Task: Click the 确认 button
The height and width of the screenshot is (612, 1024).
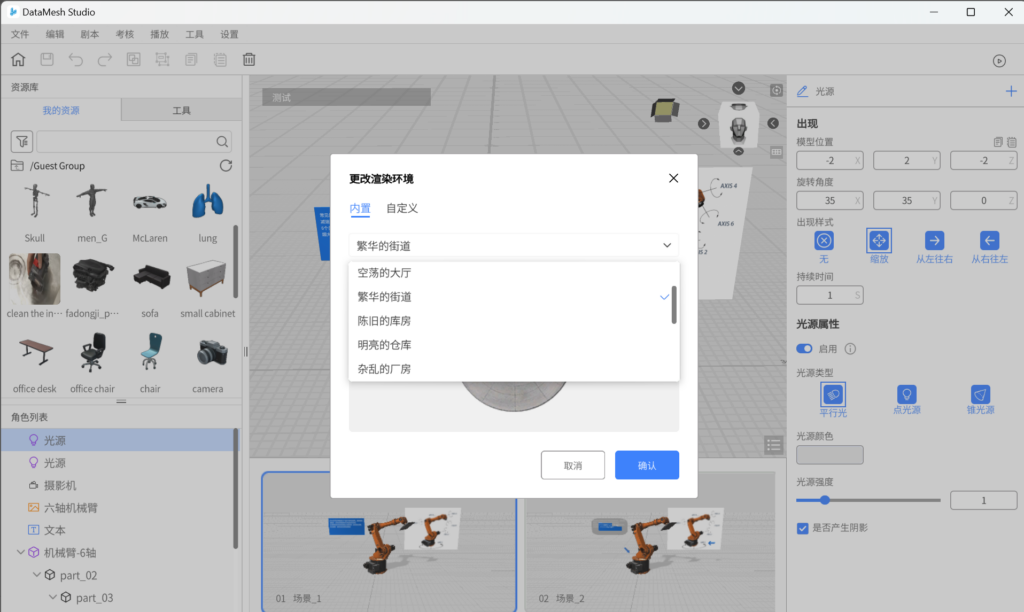Action: [646, 465]
